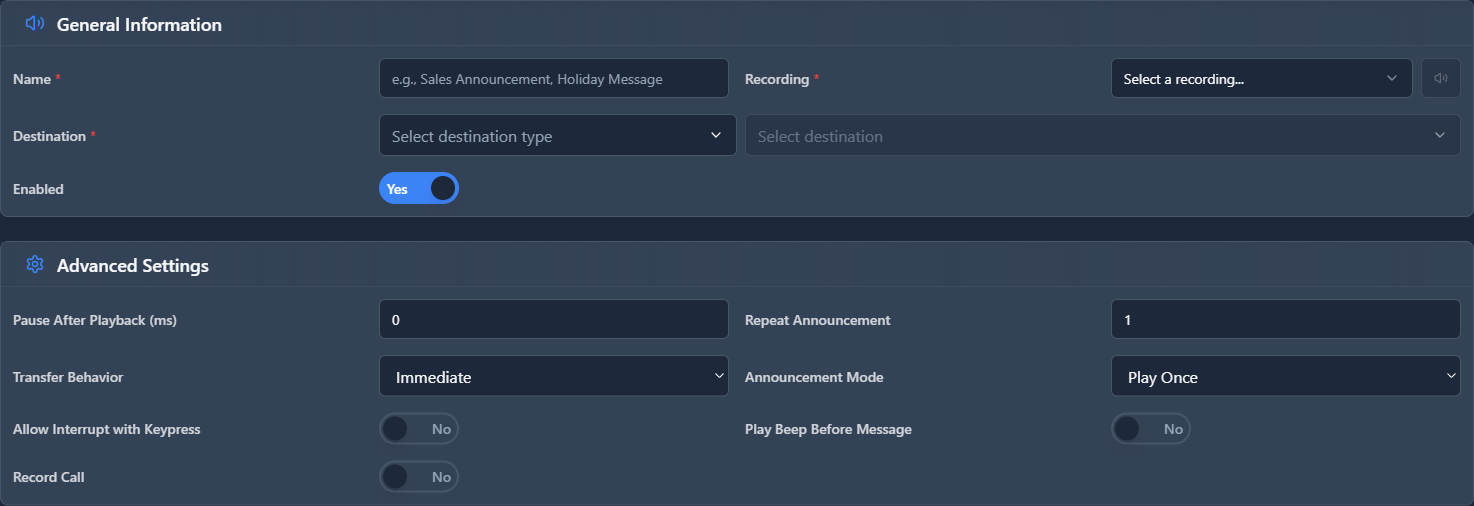Turn on the Record Call switch
Image resolution: width=1474 pixels, height=506 pixels.
click(x=419, y=477)
